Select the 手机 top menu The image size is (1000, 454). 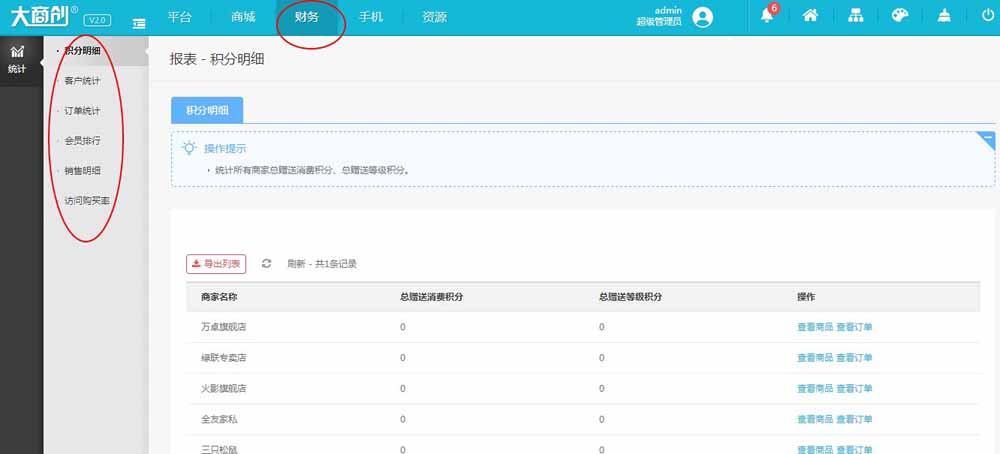371,17
